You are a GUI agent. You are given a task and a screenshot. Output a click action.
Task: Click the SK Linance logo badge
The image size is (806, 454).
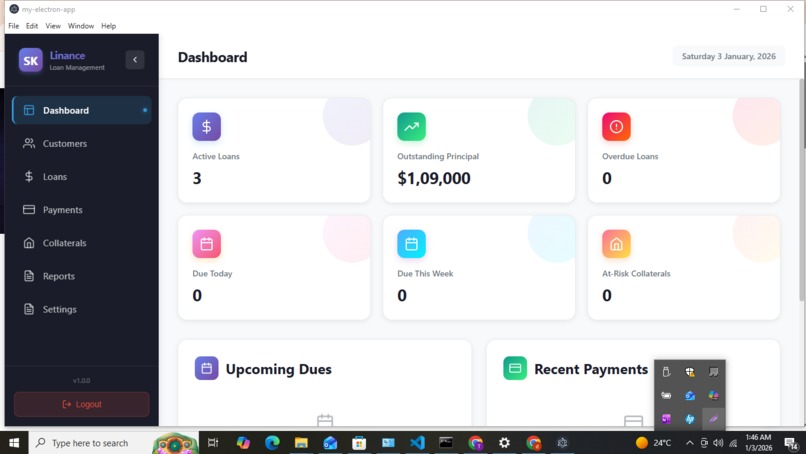pyautogui.click(x=30, y=61)
